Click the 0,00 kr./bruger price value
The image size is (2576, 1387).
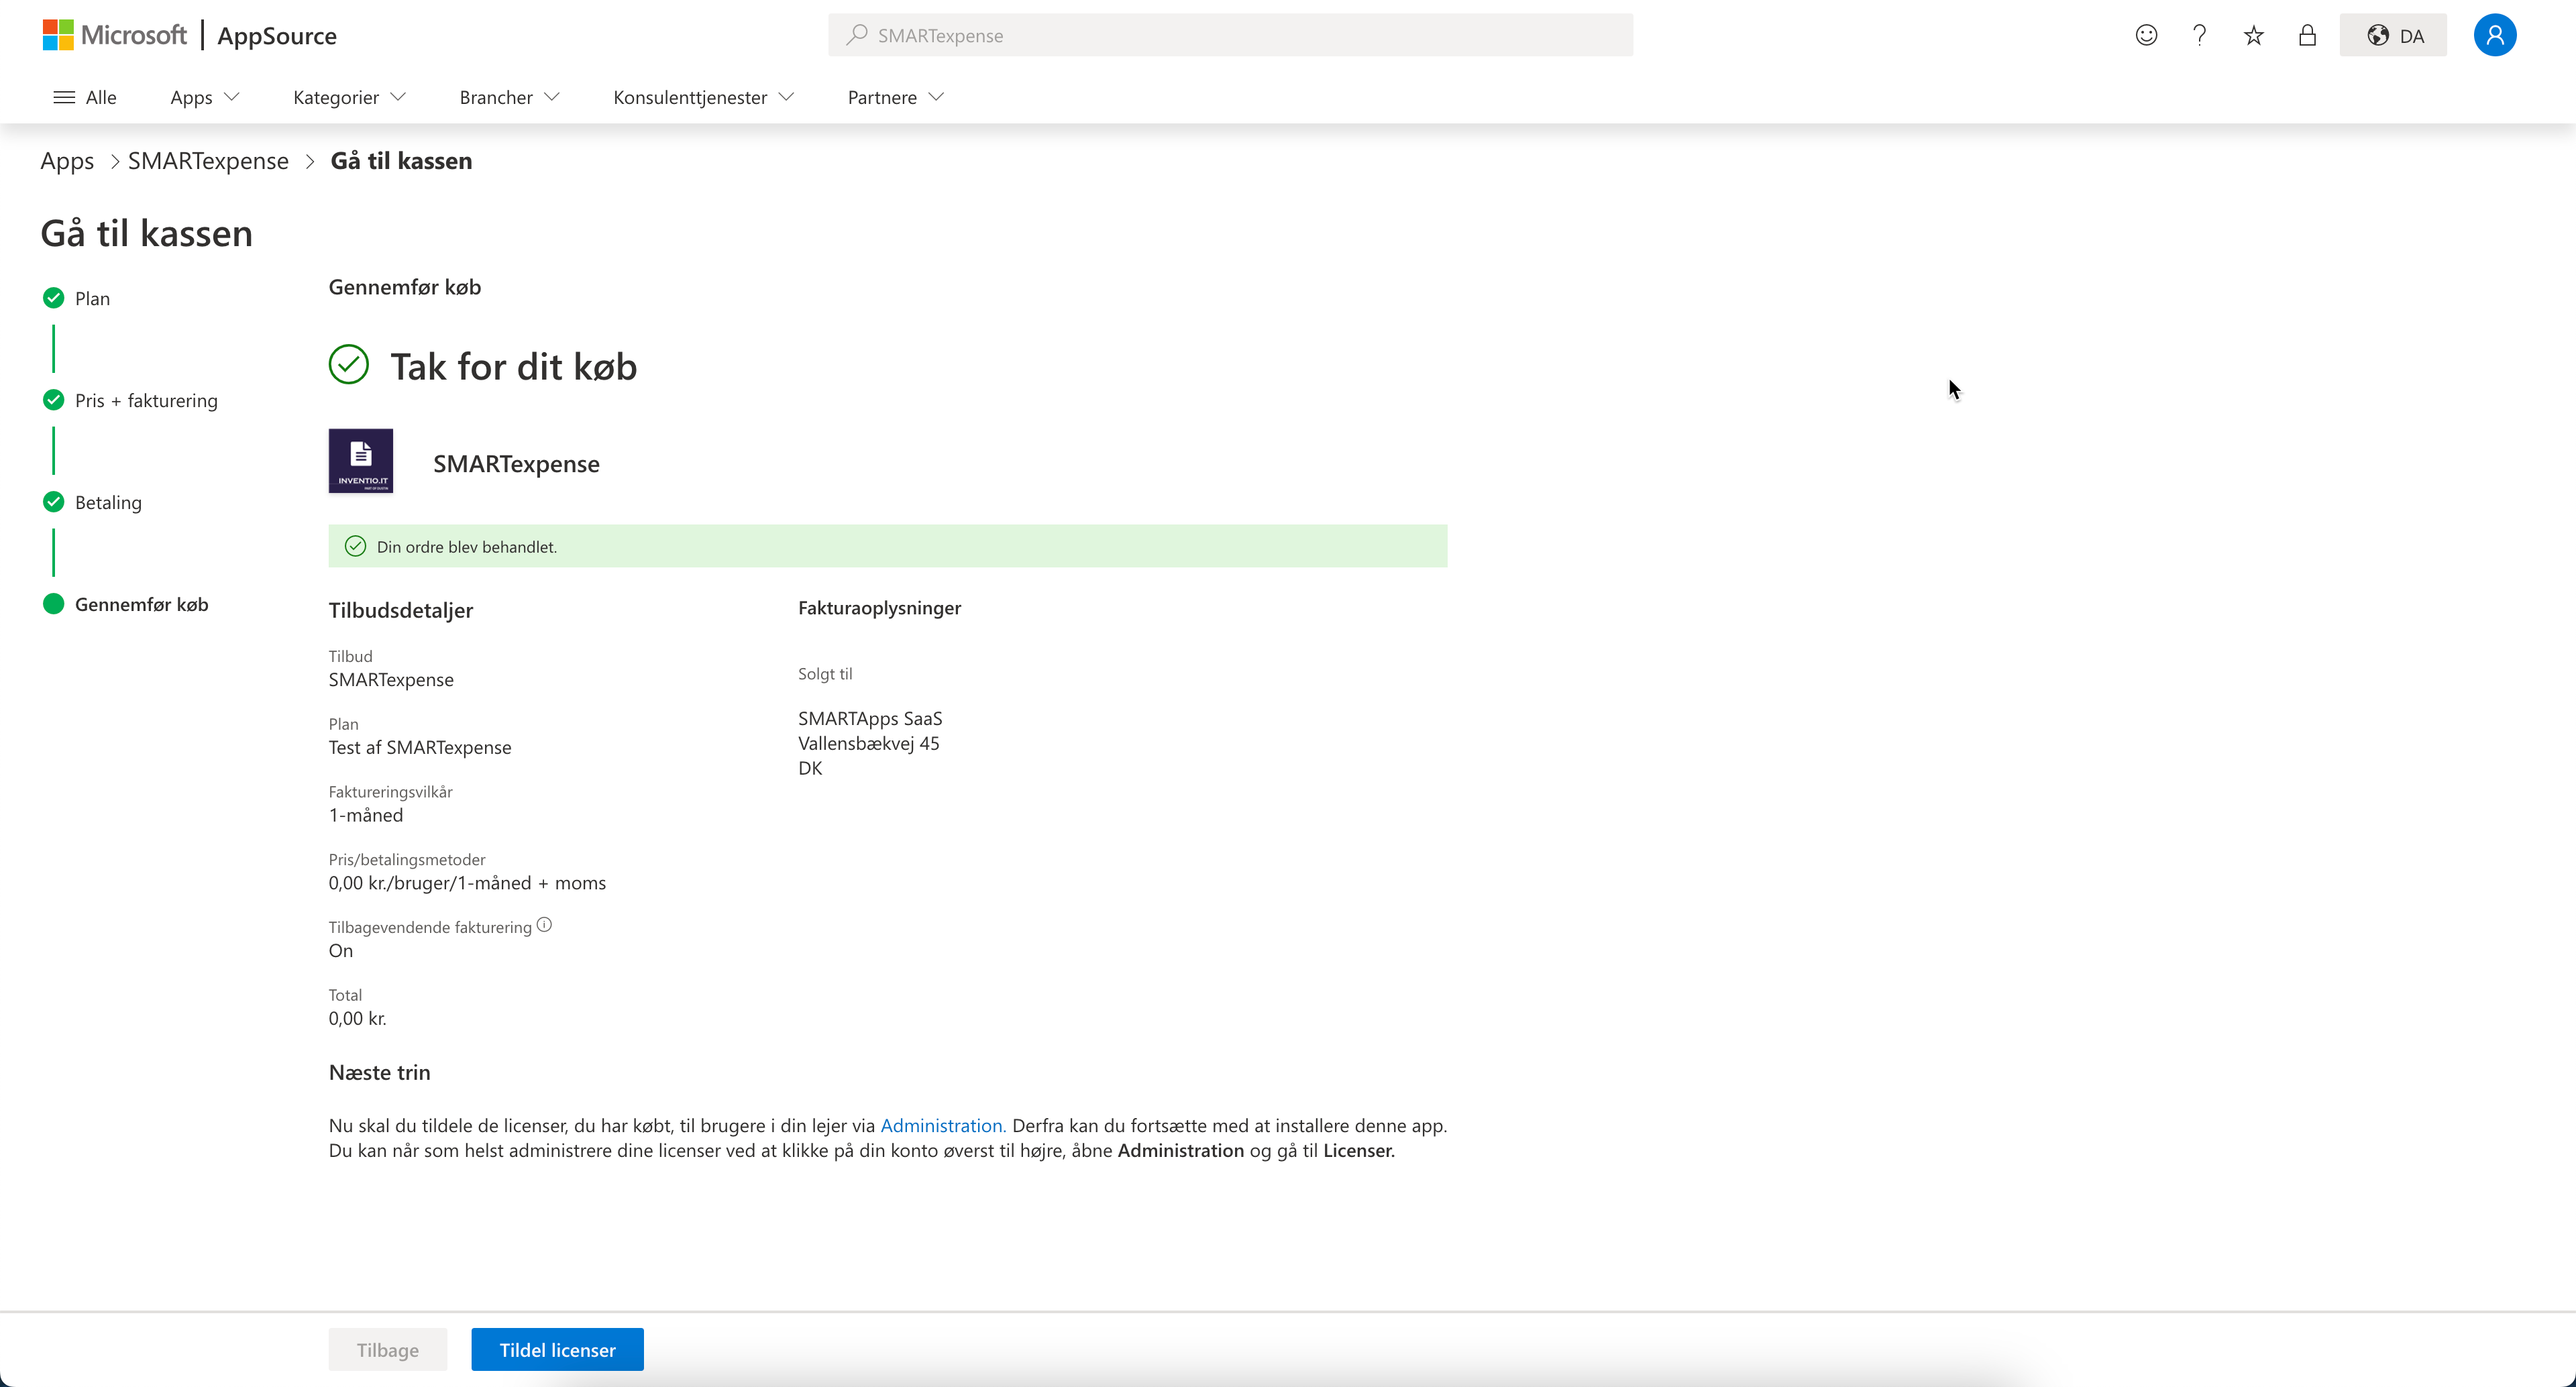[467, 883]
